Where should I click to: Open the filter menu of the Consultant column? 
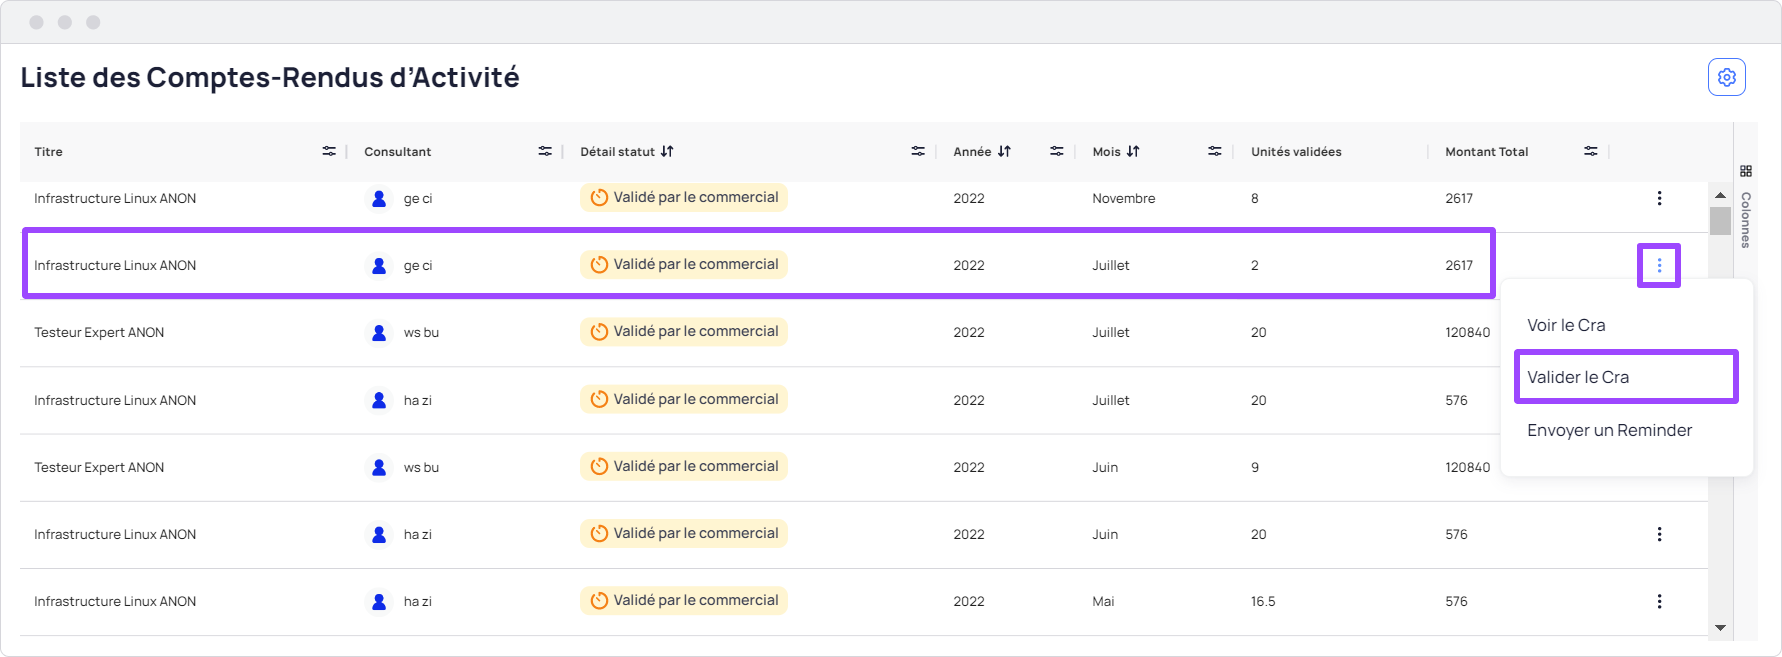[545, 151]
